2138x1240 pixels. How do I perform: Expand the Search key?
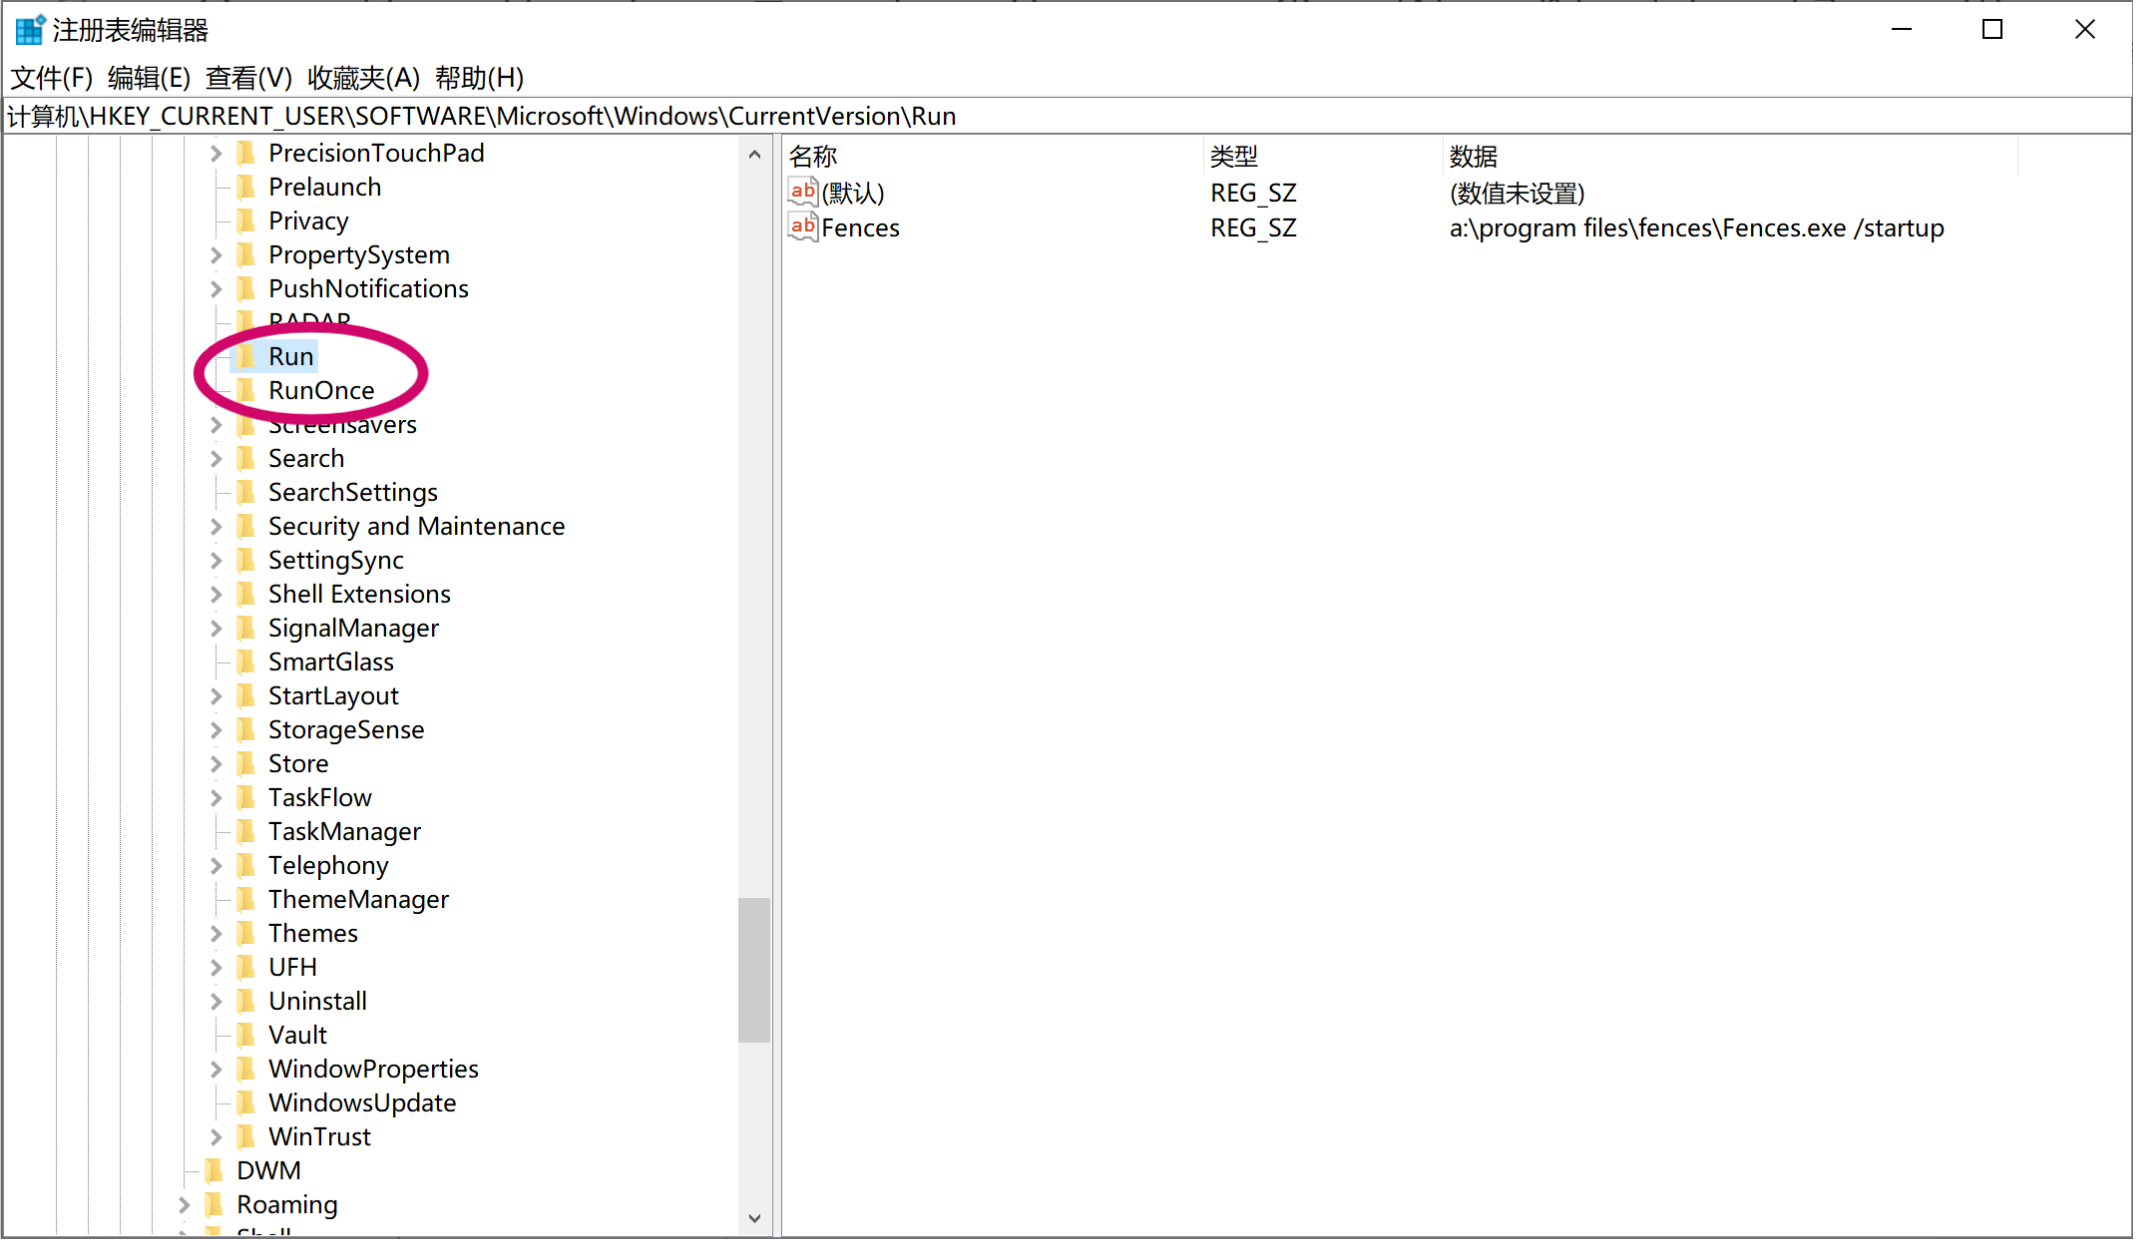pos(216,457)
